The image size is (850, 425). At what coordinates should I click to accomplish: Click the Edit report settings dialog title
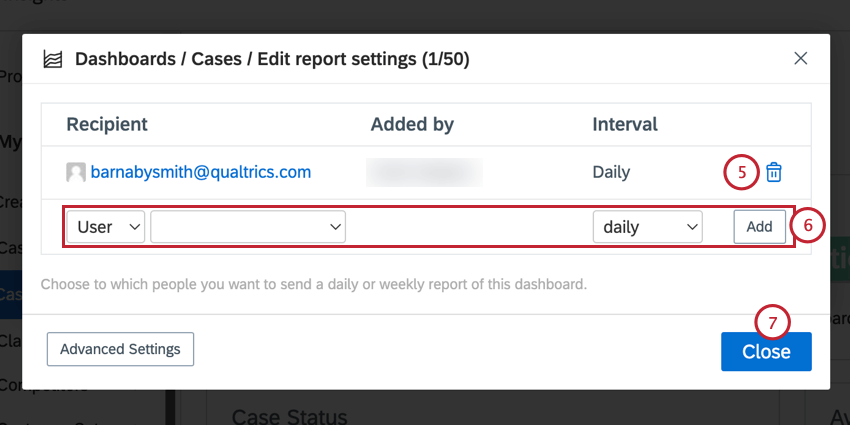[x=272, y=59]
